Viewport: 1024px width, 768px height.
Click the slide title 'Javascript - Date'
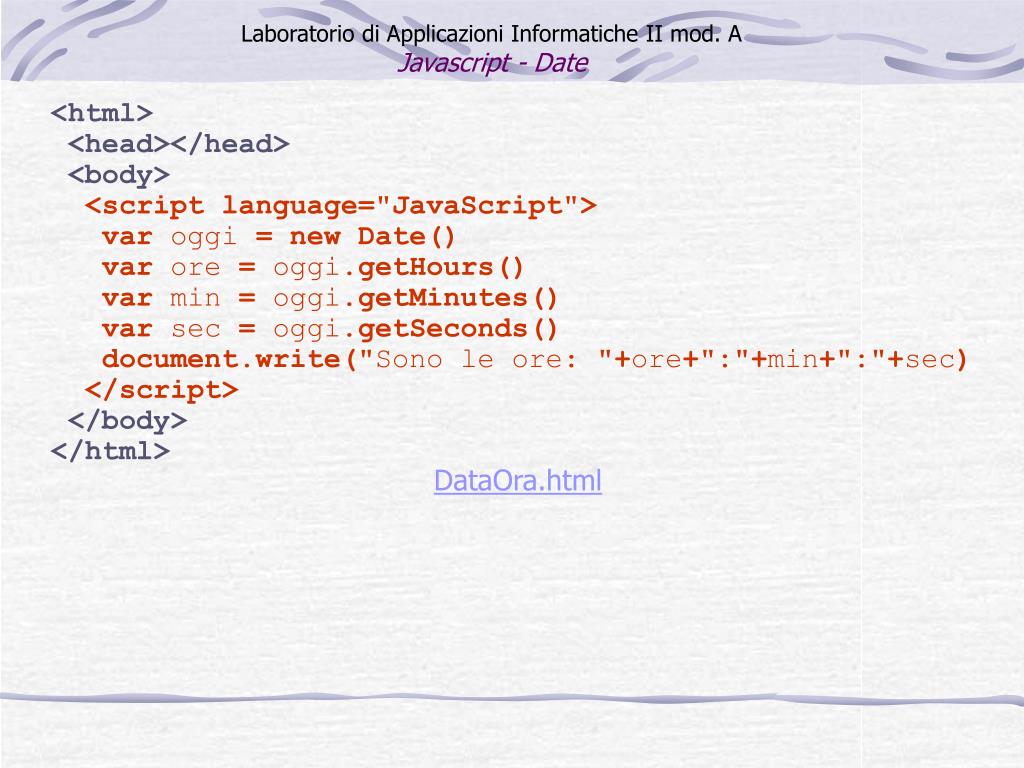[492, 63]
